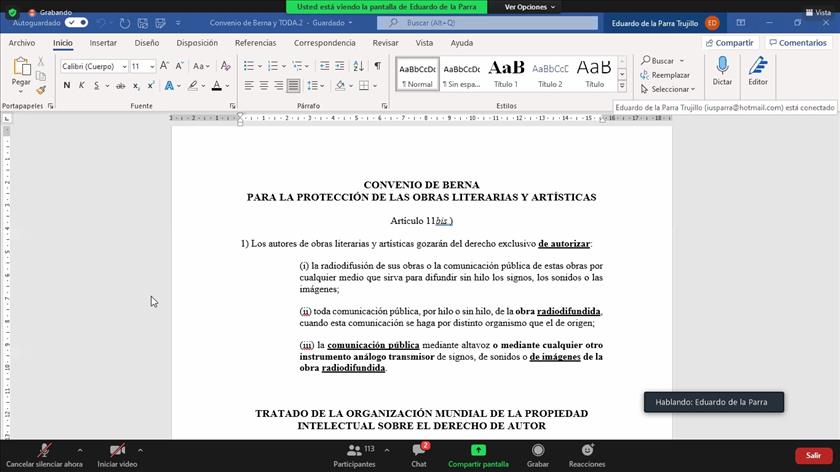Click the Comentarios button
Screen dimensions: 840x472
pyautogui.click(x=798, y=43)
